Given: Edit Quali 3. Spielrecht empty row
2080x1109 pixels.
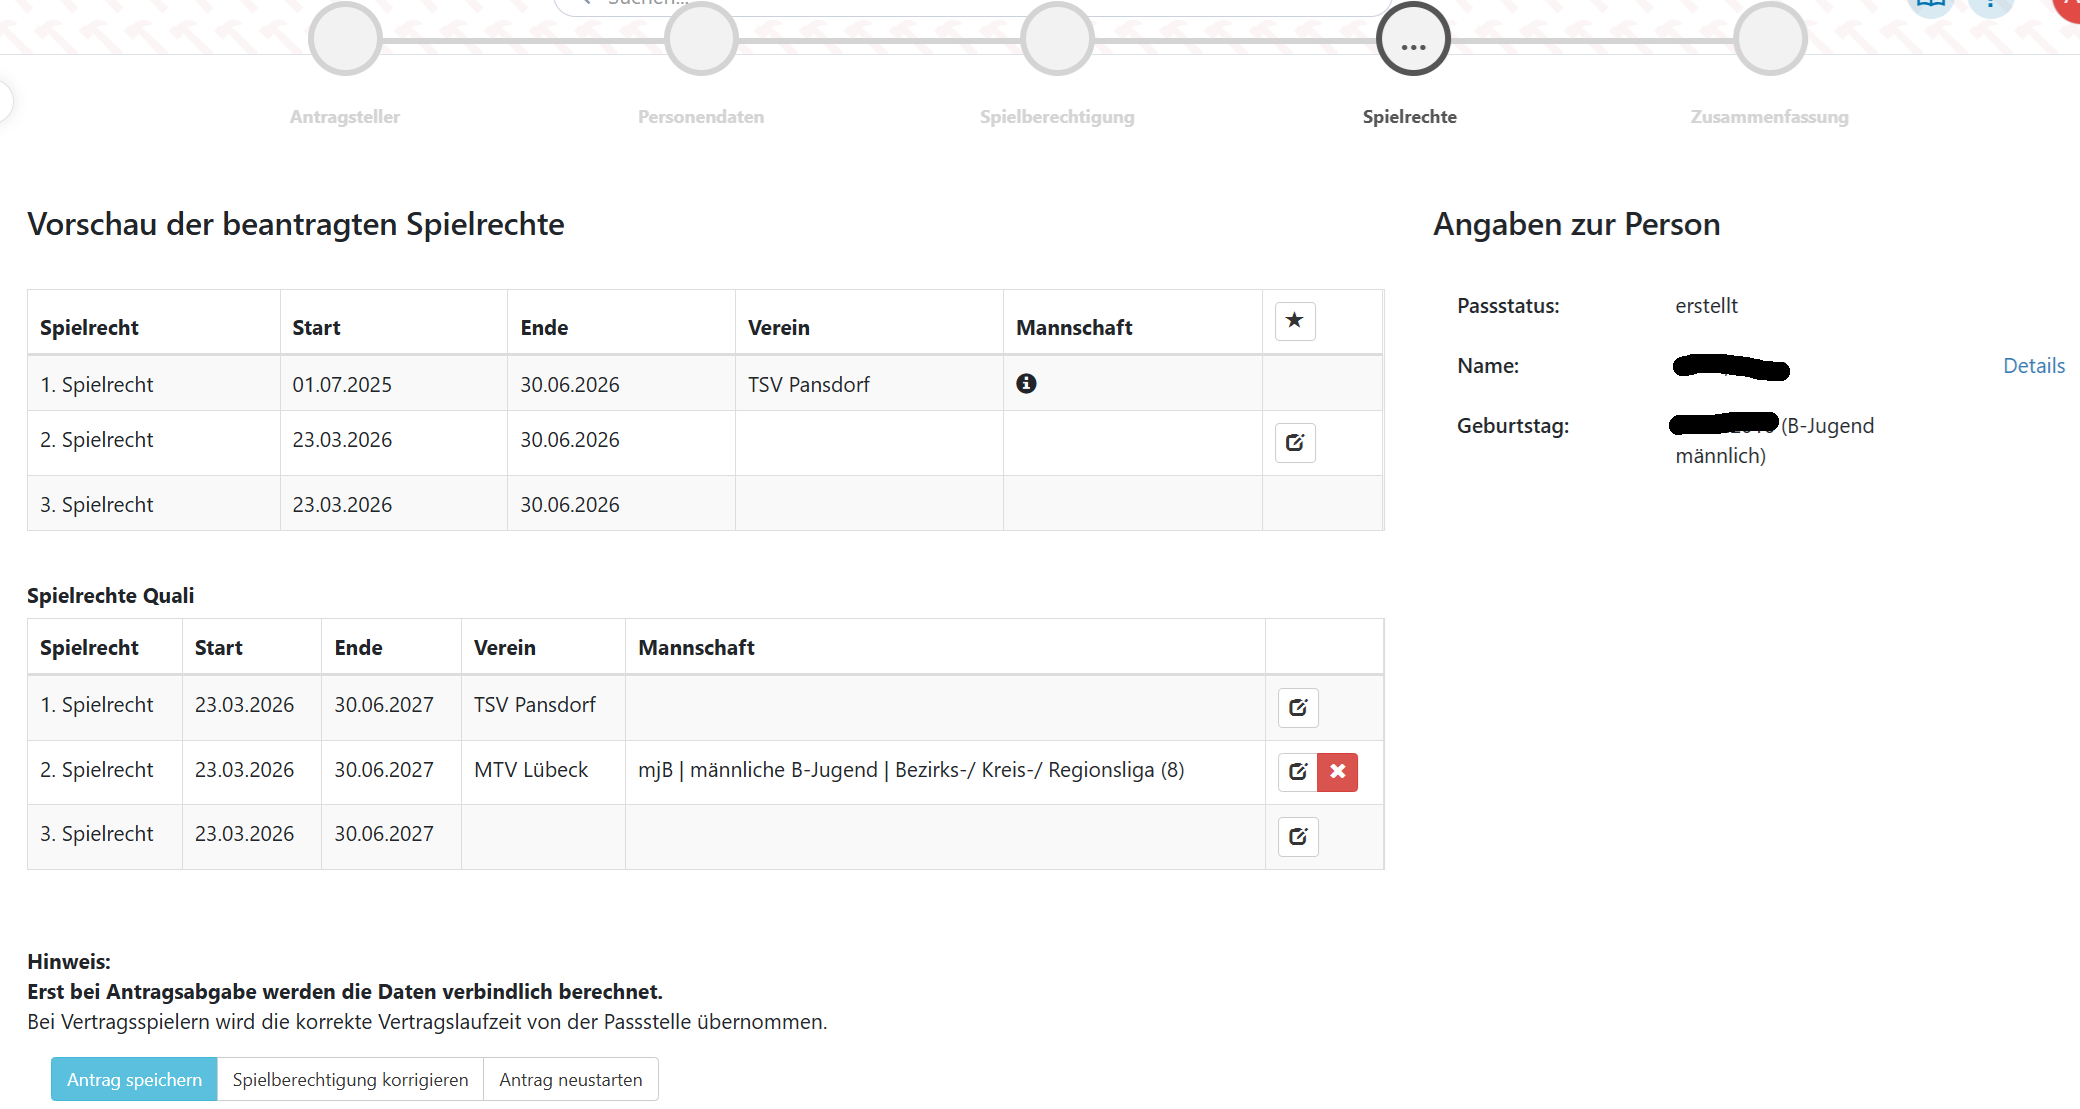Looking at the screenshot, I should [1297, 836].
